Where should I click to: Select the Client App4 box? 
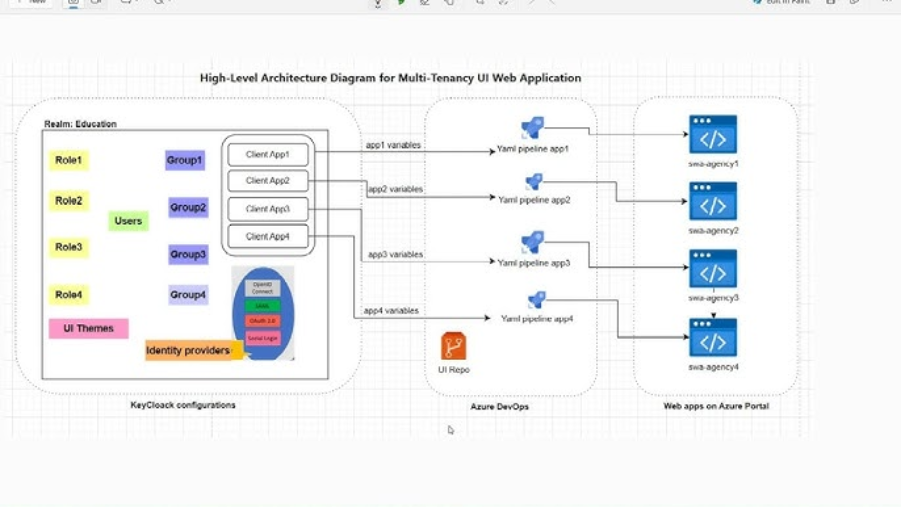tap(267, 236)
